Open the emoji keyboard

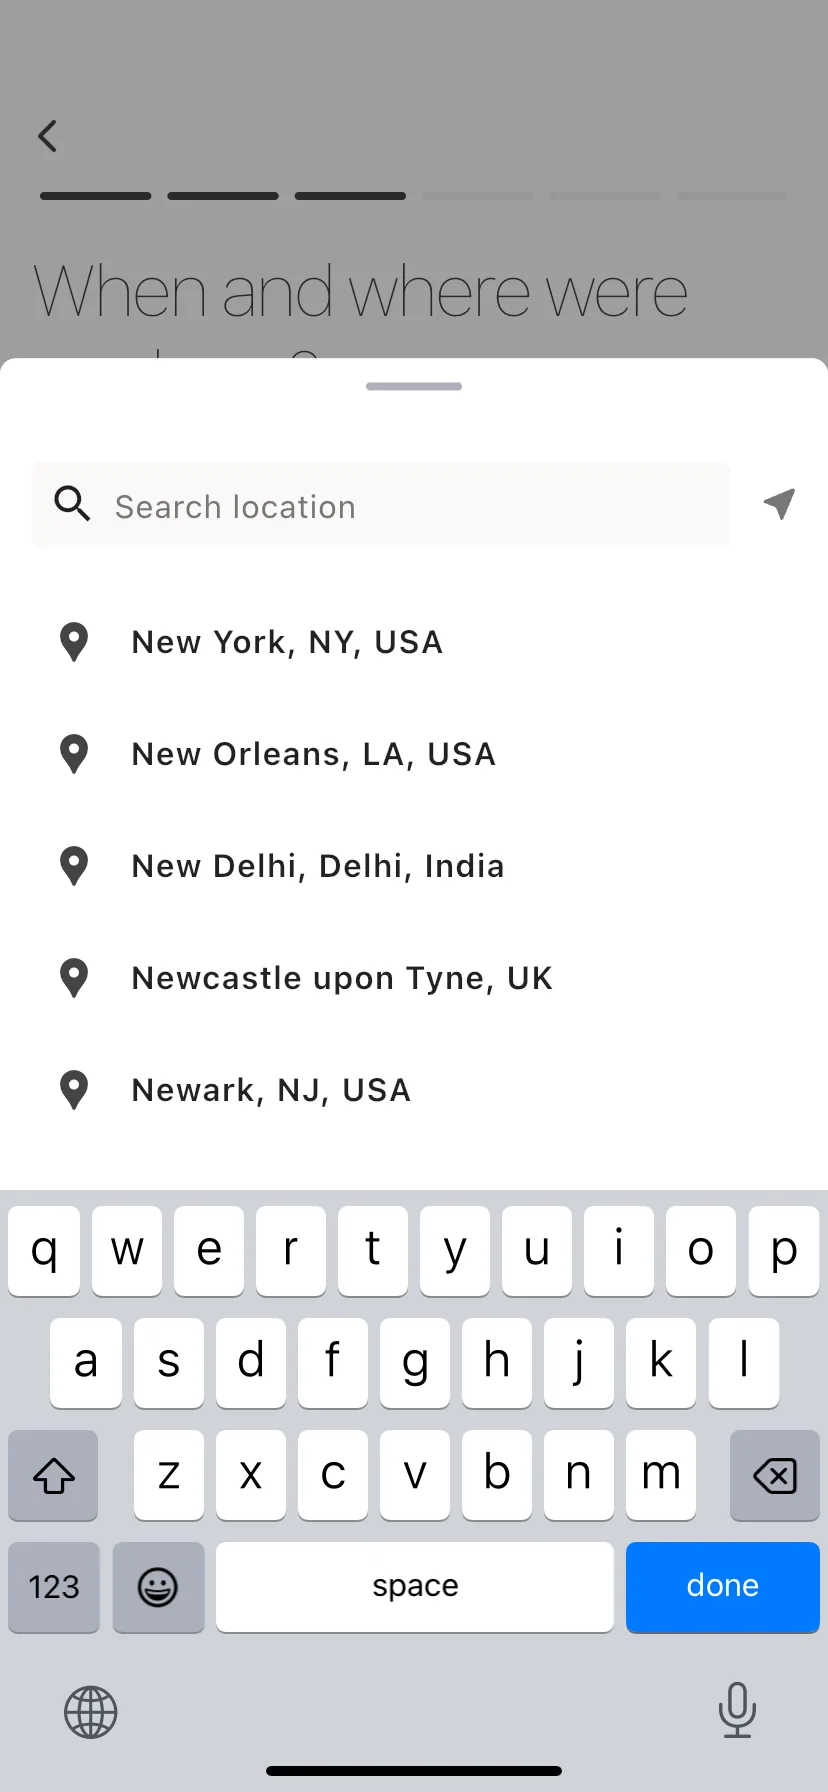pyautogui.click(x=158, y=1587)
